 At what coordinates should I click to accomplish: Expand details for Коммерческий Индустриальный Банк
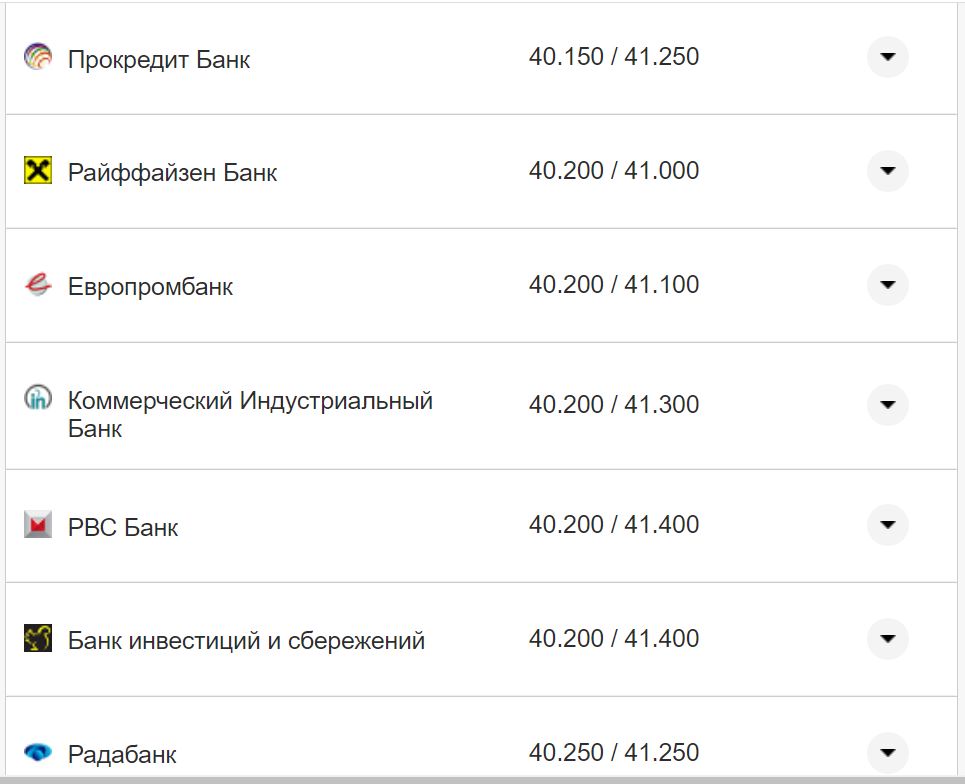[887, 405]
